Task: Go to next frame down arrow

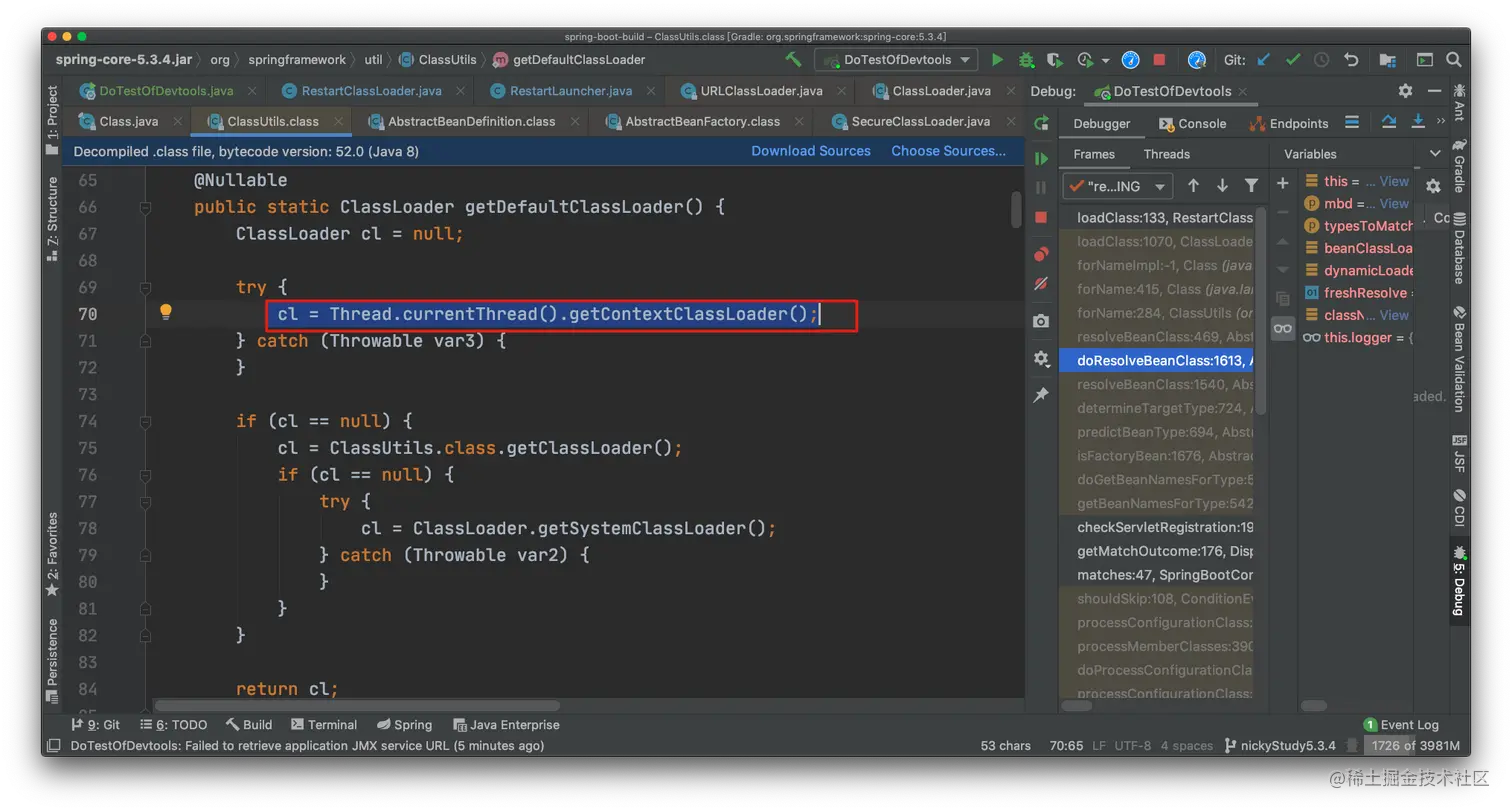Action: click(1222, 186)
